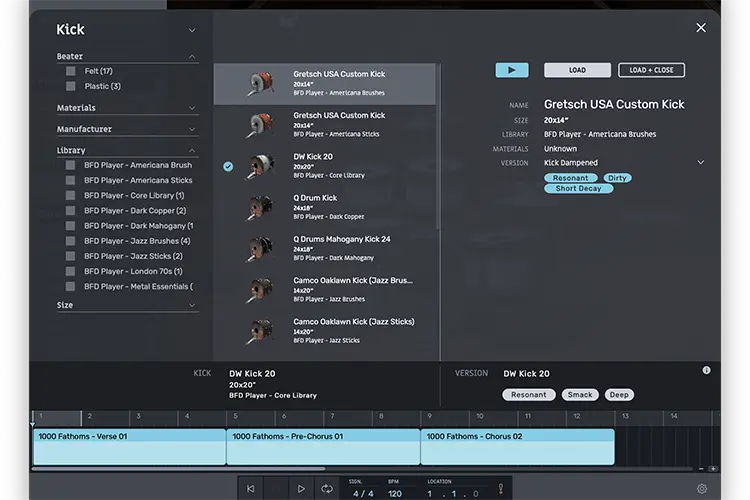Choose the Gretsch USA Custom Kick Americana Brushes row
The height and width of the screenshot is (500, 750).
(x=324, y=84)
